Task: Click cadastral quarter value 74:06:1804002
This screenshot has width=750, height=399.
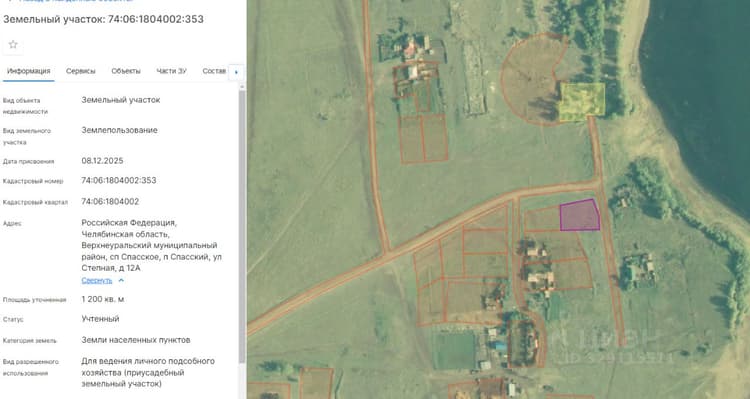Action: [x=110, y=201]
